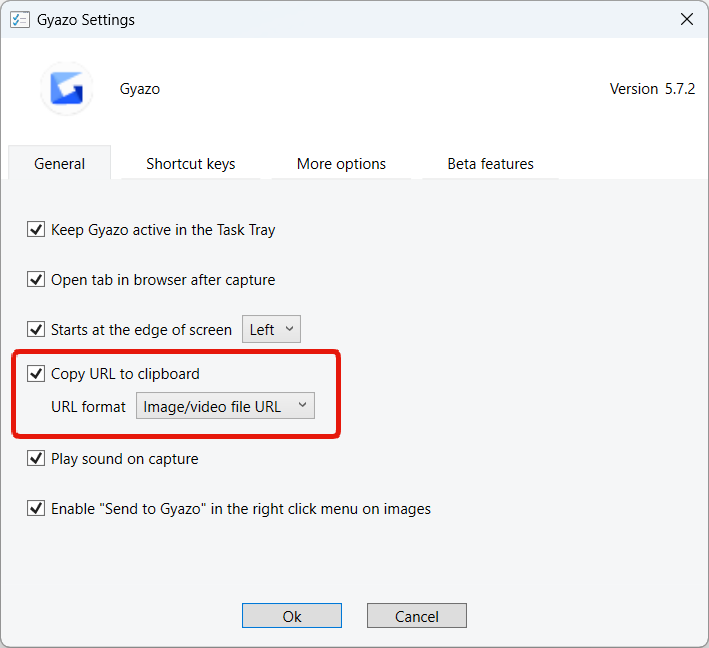Screen dimensions: 709x648
Task: Disable Copy URL to clipboard checkbox
Action: [36, 374]
